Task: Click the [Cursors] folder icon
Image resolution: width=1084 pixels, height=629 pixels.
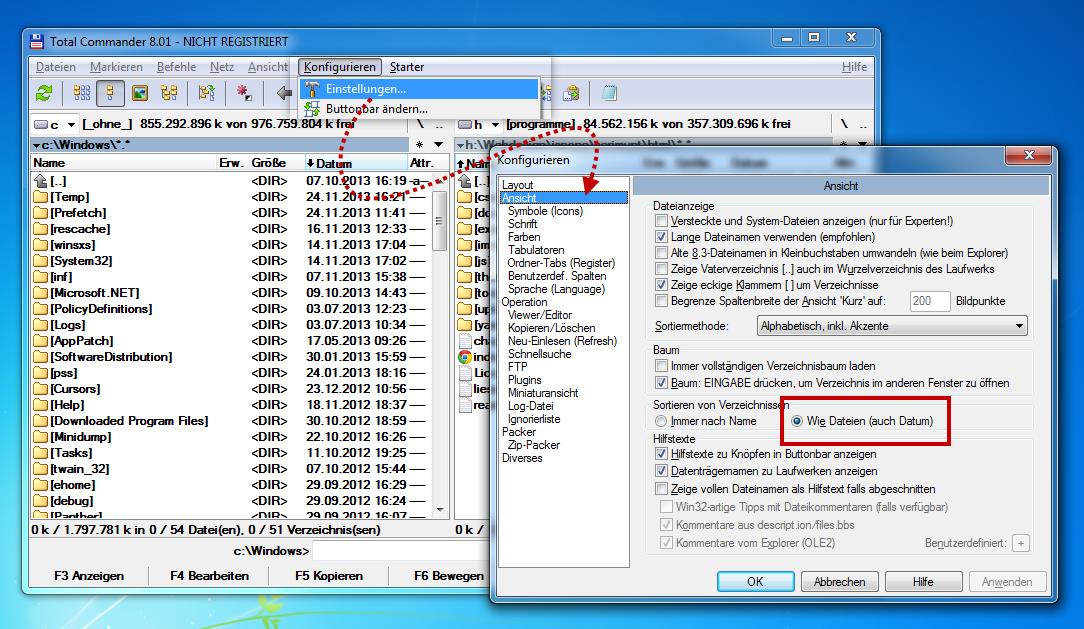Action: pyautogui.click(x=41, y=388)
